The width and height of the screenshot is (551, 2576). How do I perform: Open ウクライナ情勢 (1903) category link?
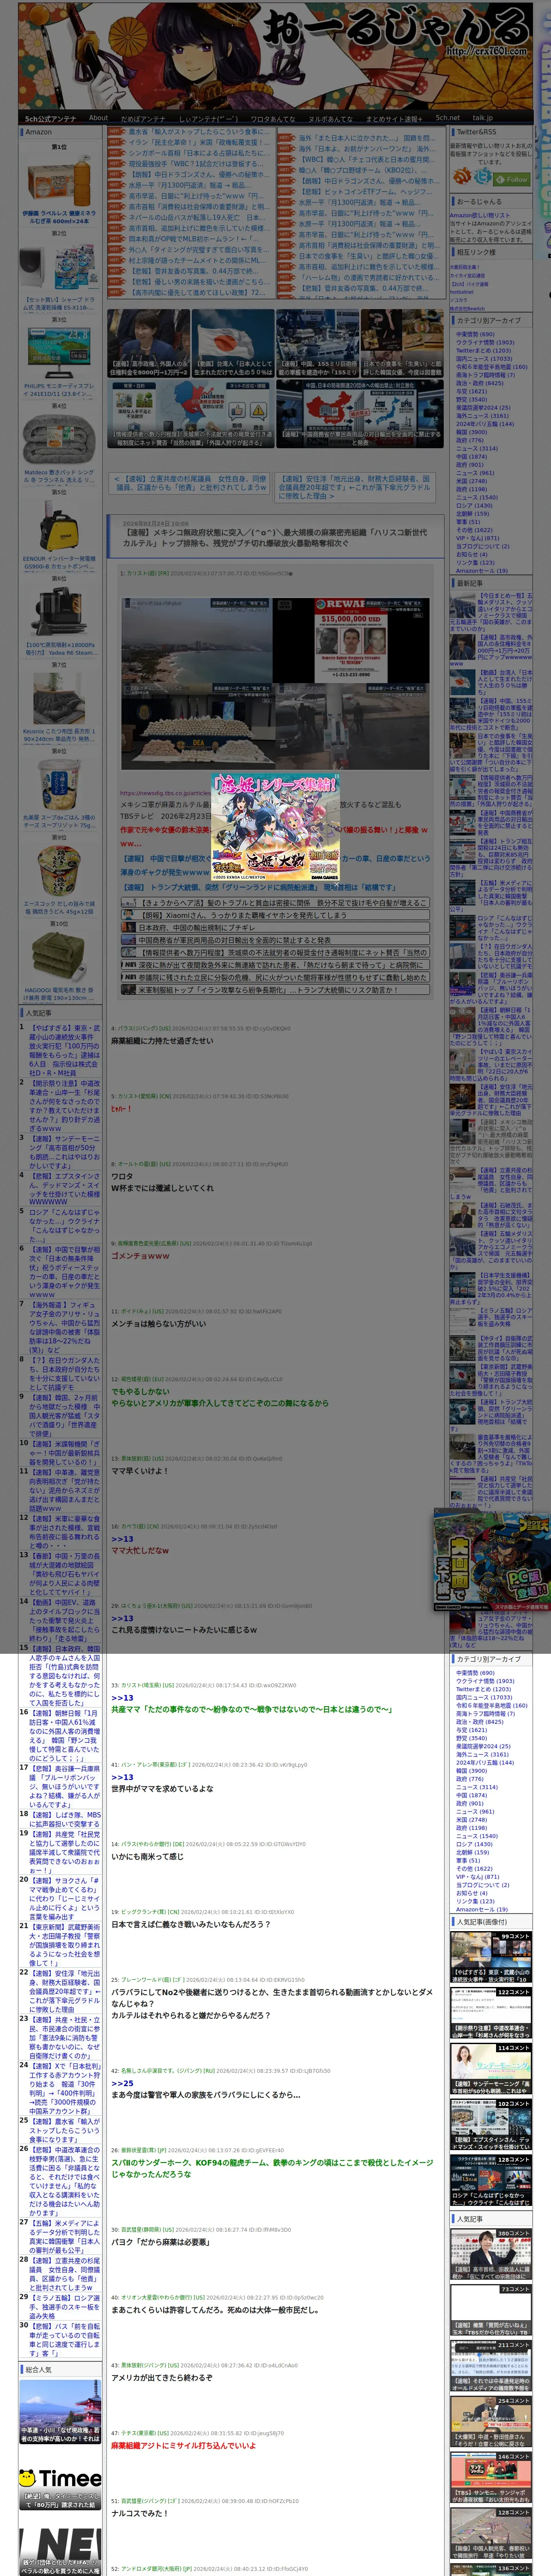pos(485,342)
